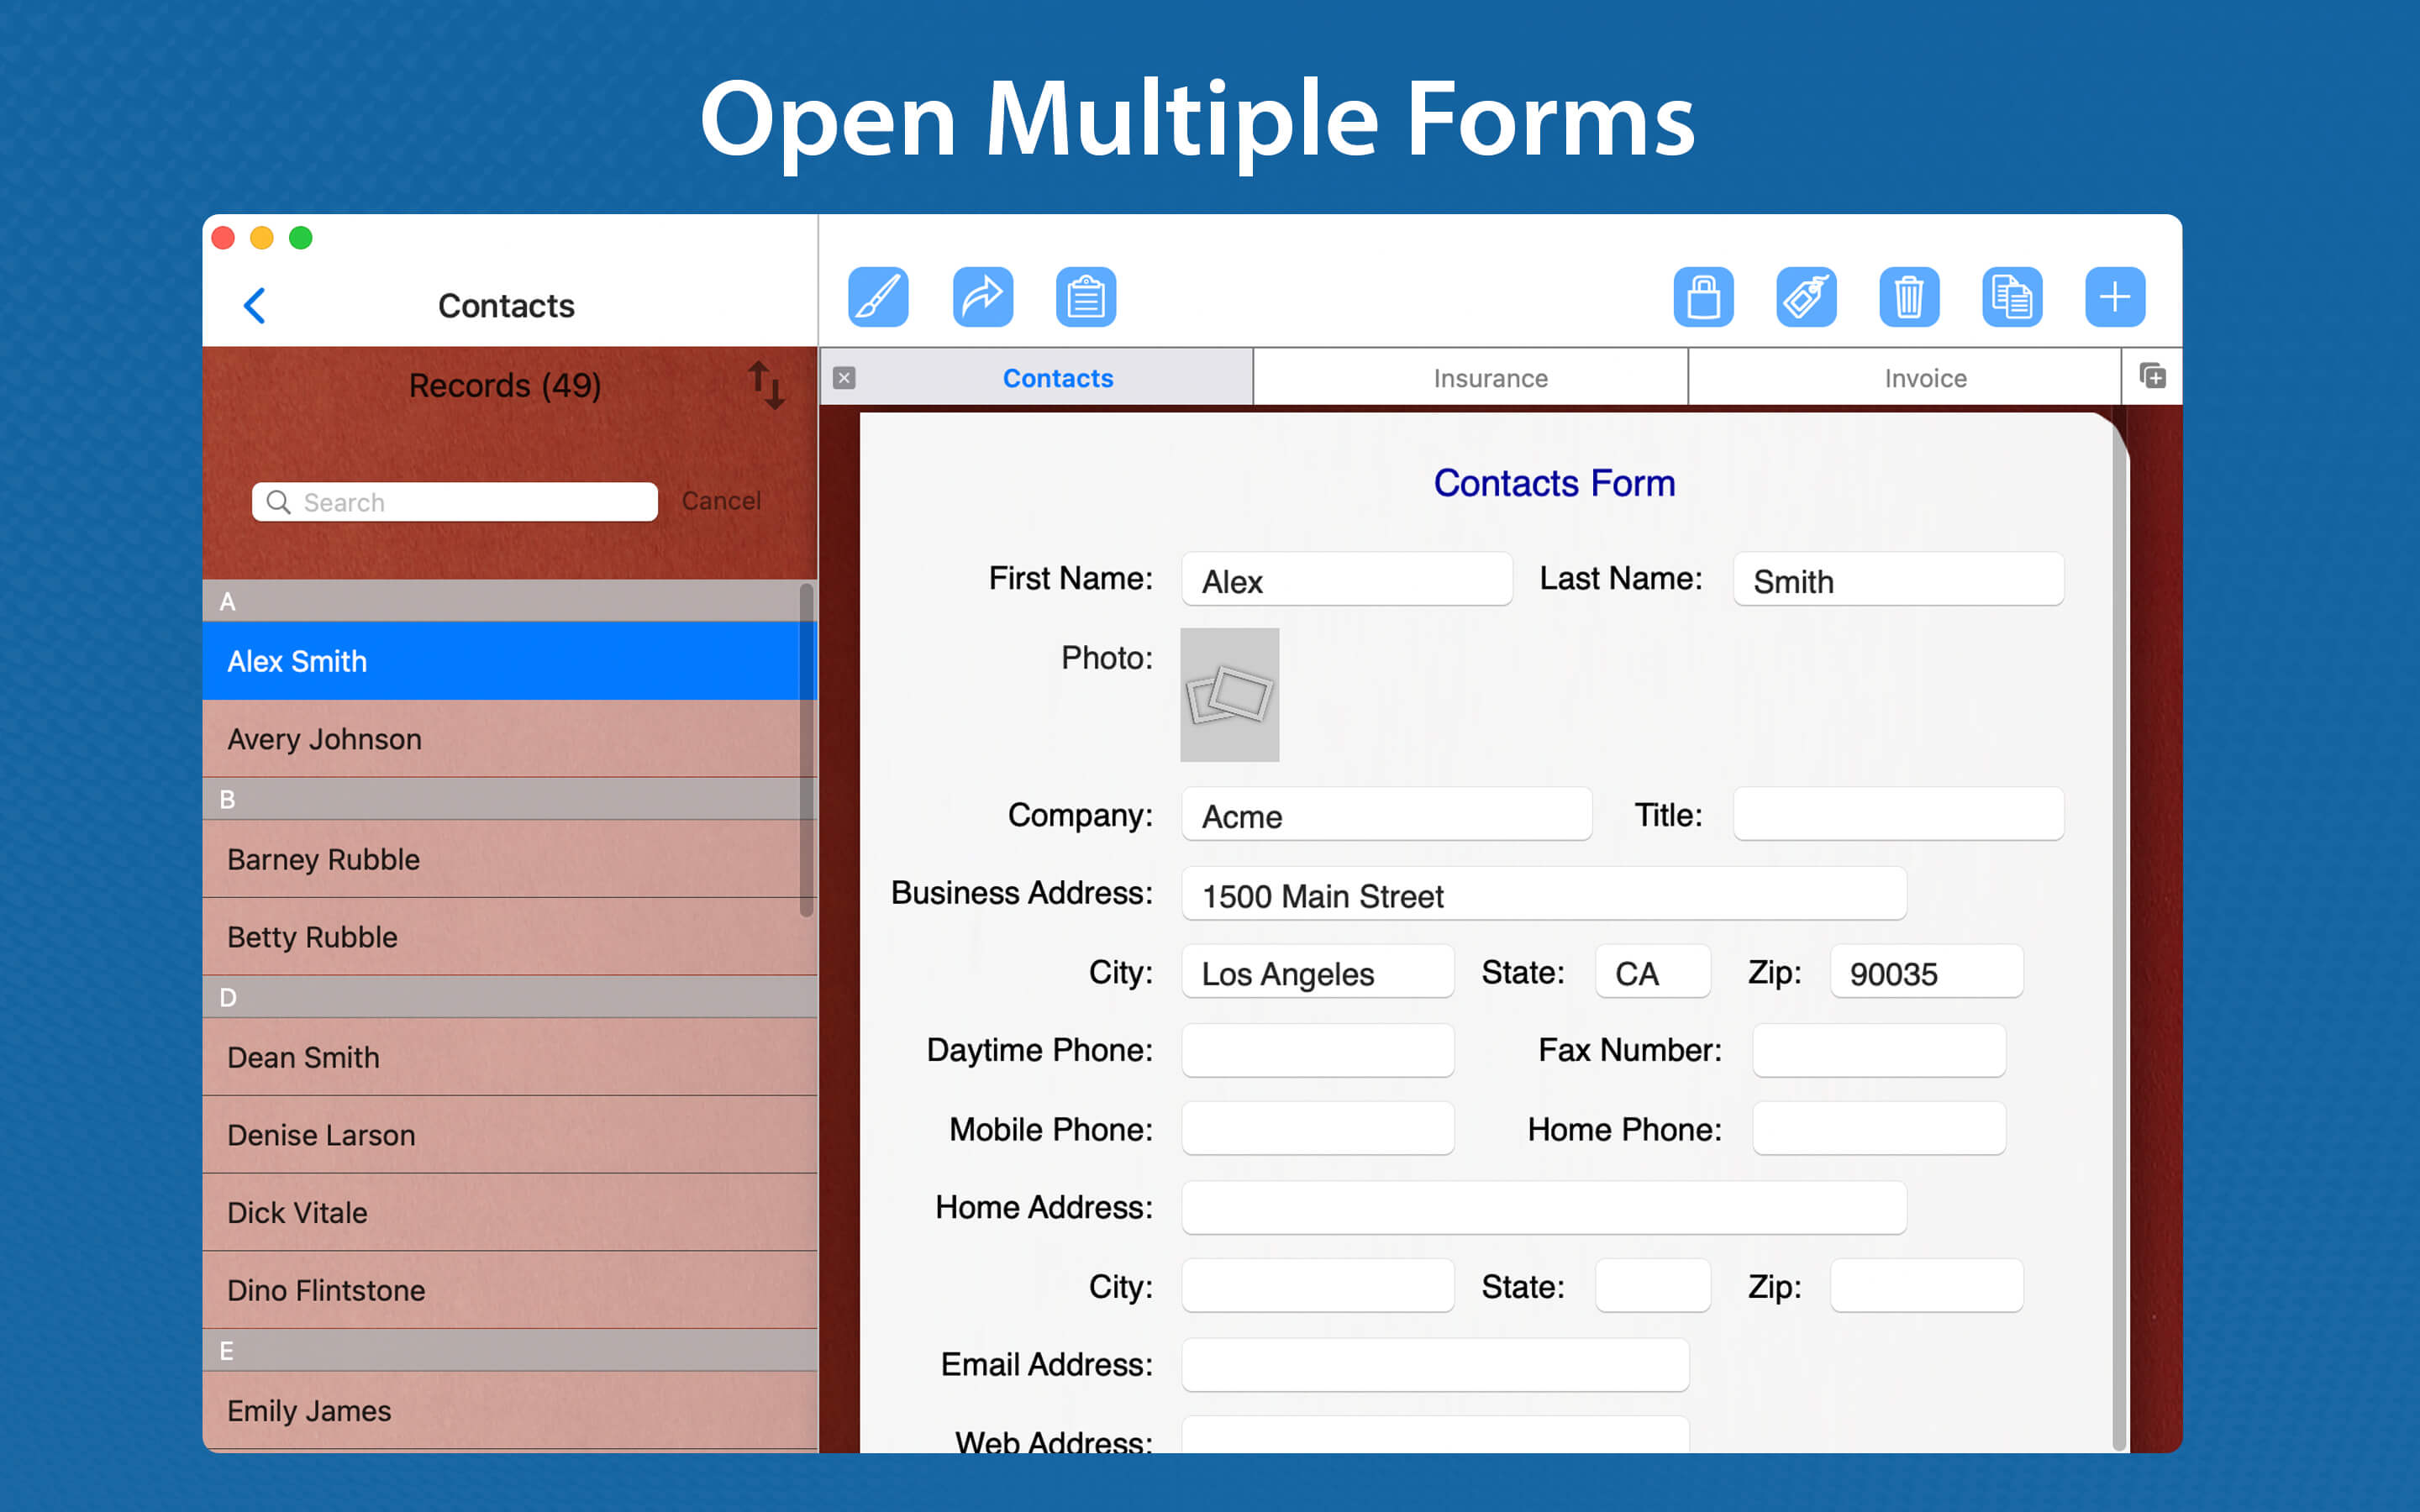Select the paintbrush form design tool
The image size is (2420, 1512).
click(x=878, y=296)
